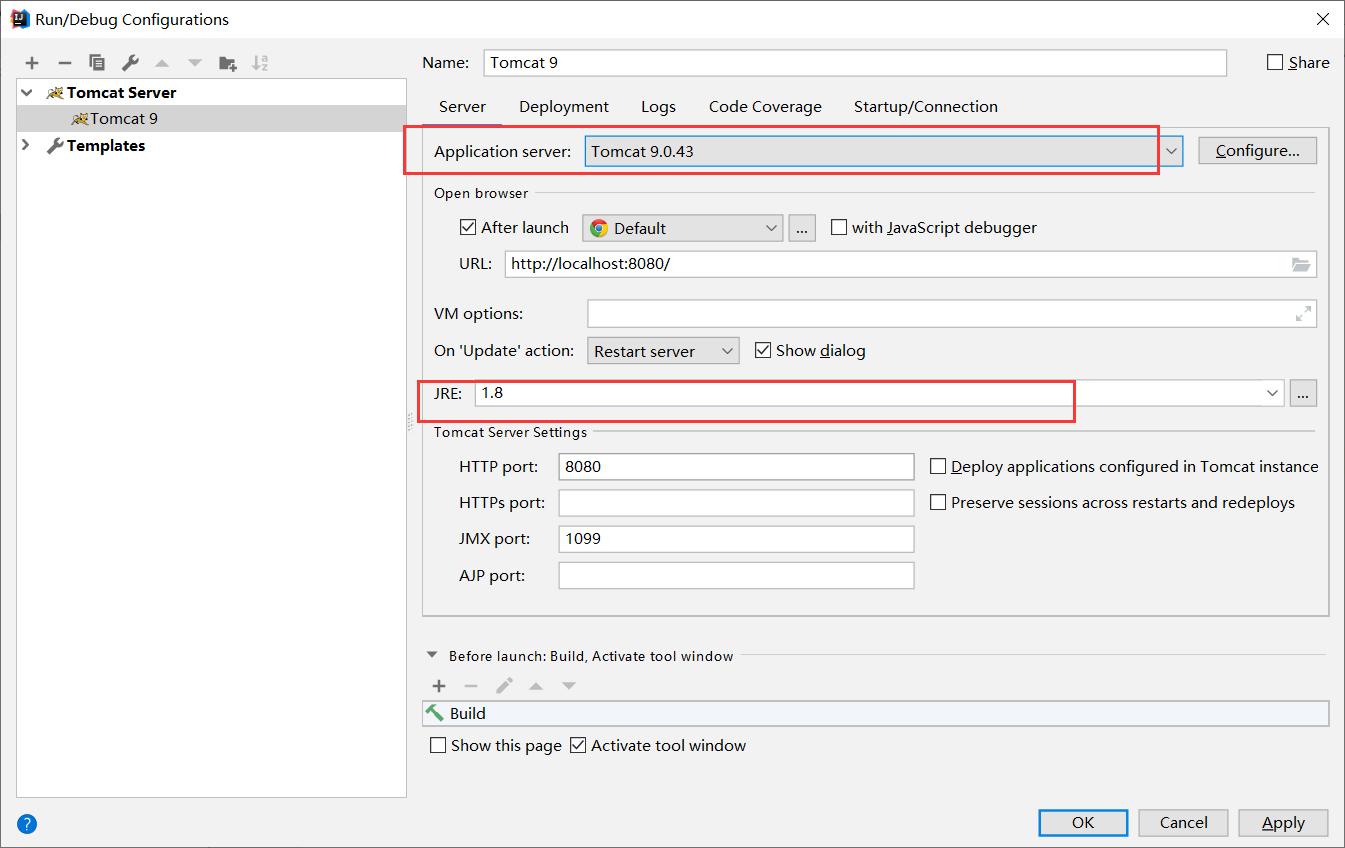This screenshot has height=848, width=1345.
Task: Collapse the Tomcat Server tree node
Action: [27, 92]
